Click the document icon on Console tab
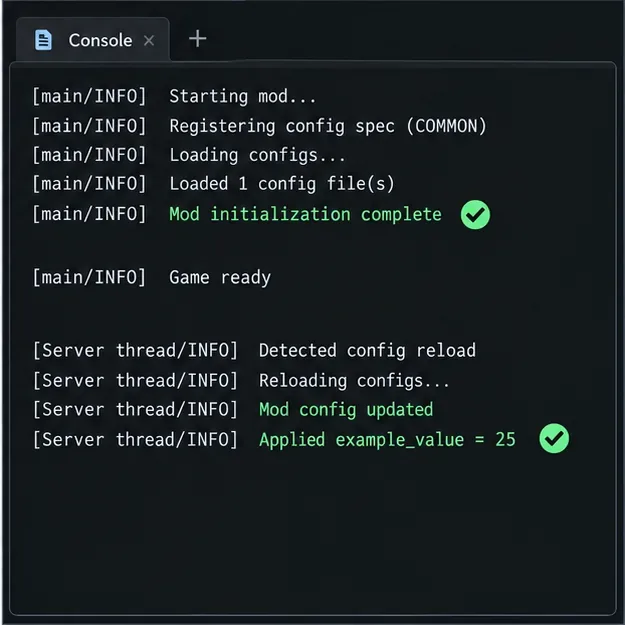The height and width of the screenshot is (625, 625). click(43, 40)
